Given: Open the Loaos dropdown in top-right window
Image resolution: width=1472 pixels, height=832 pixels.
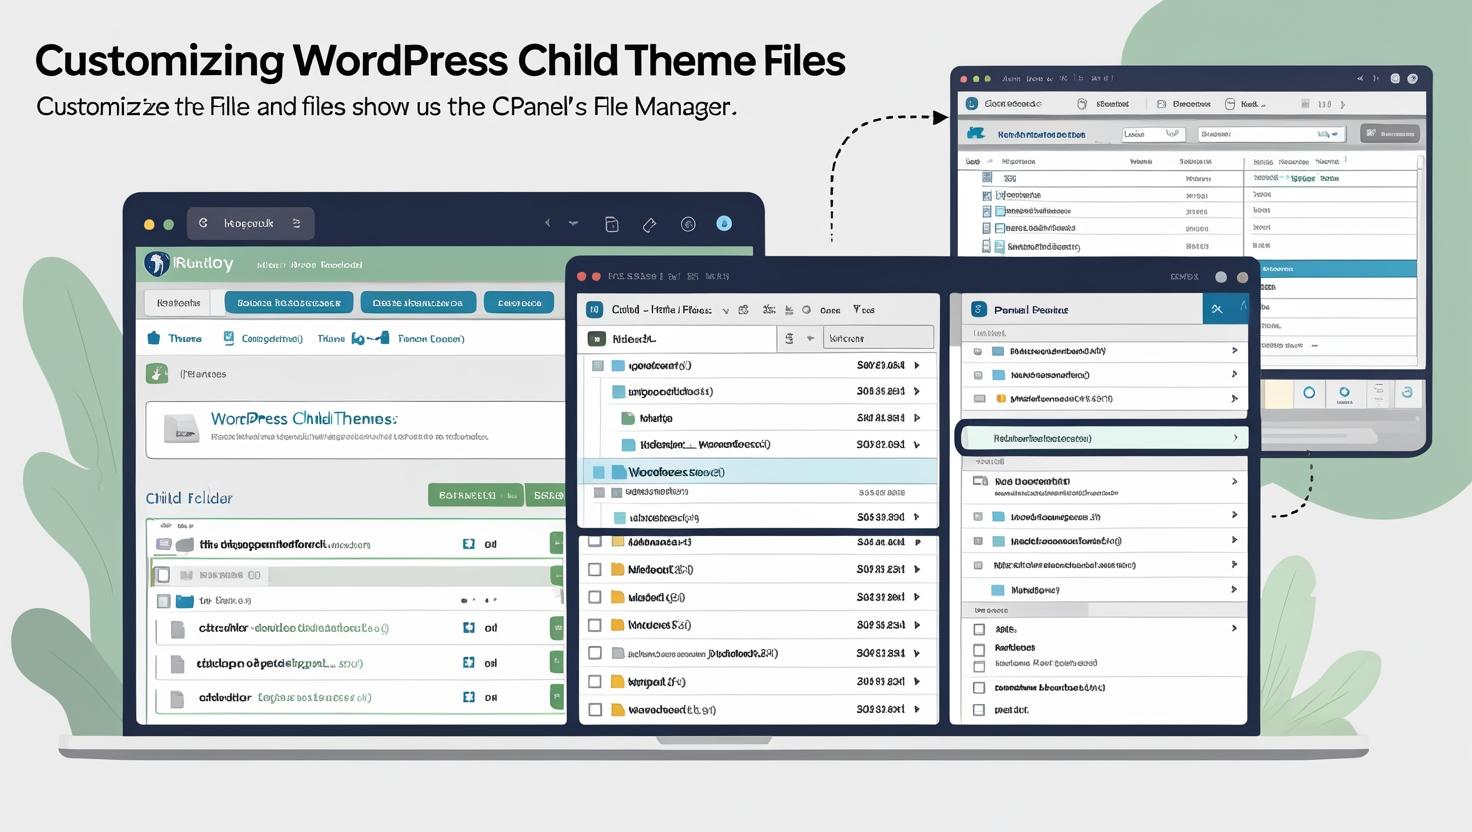Looking at the screenshot, I should tap(1153, 133).
